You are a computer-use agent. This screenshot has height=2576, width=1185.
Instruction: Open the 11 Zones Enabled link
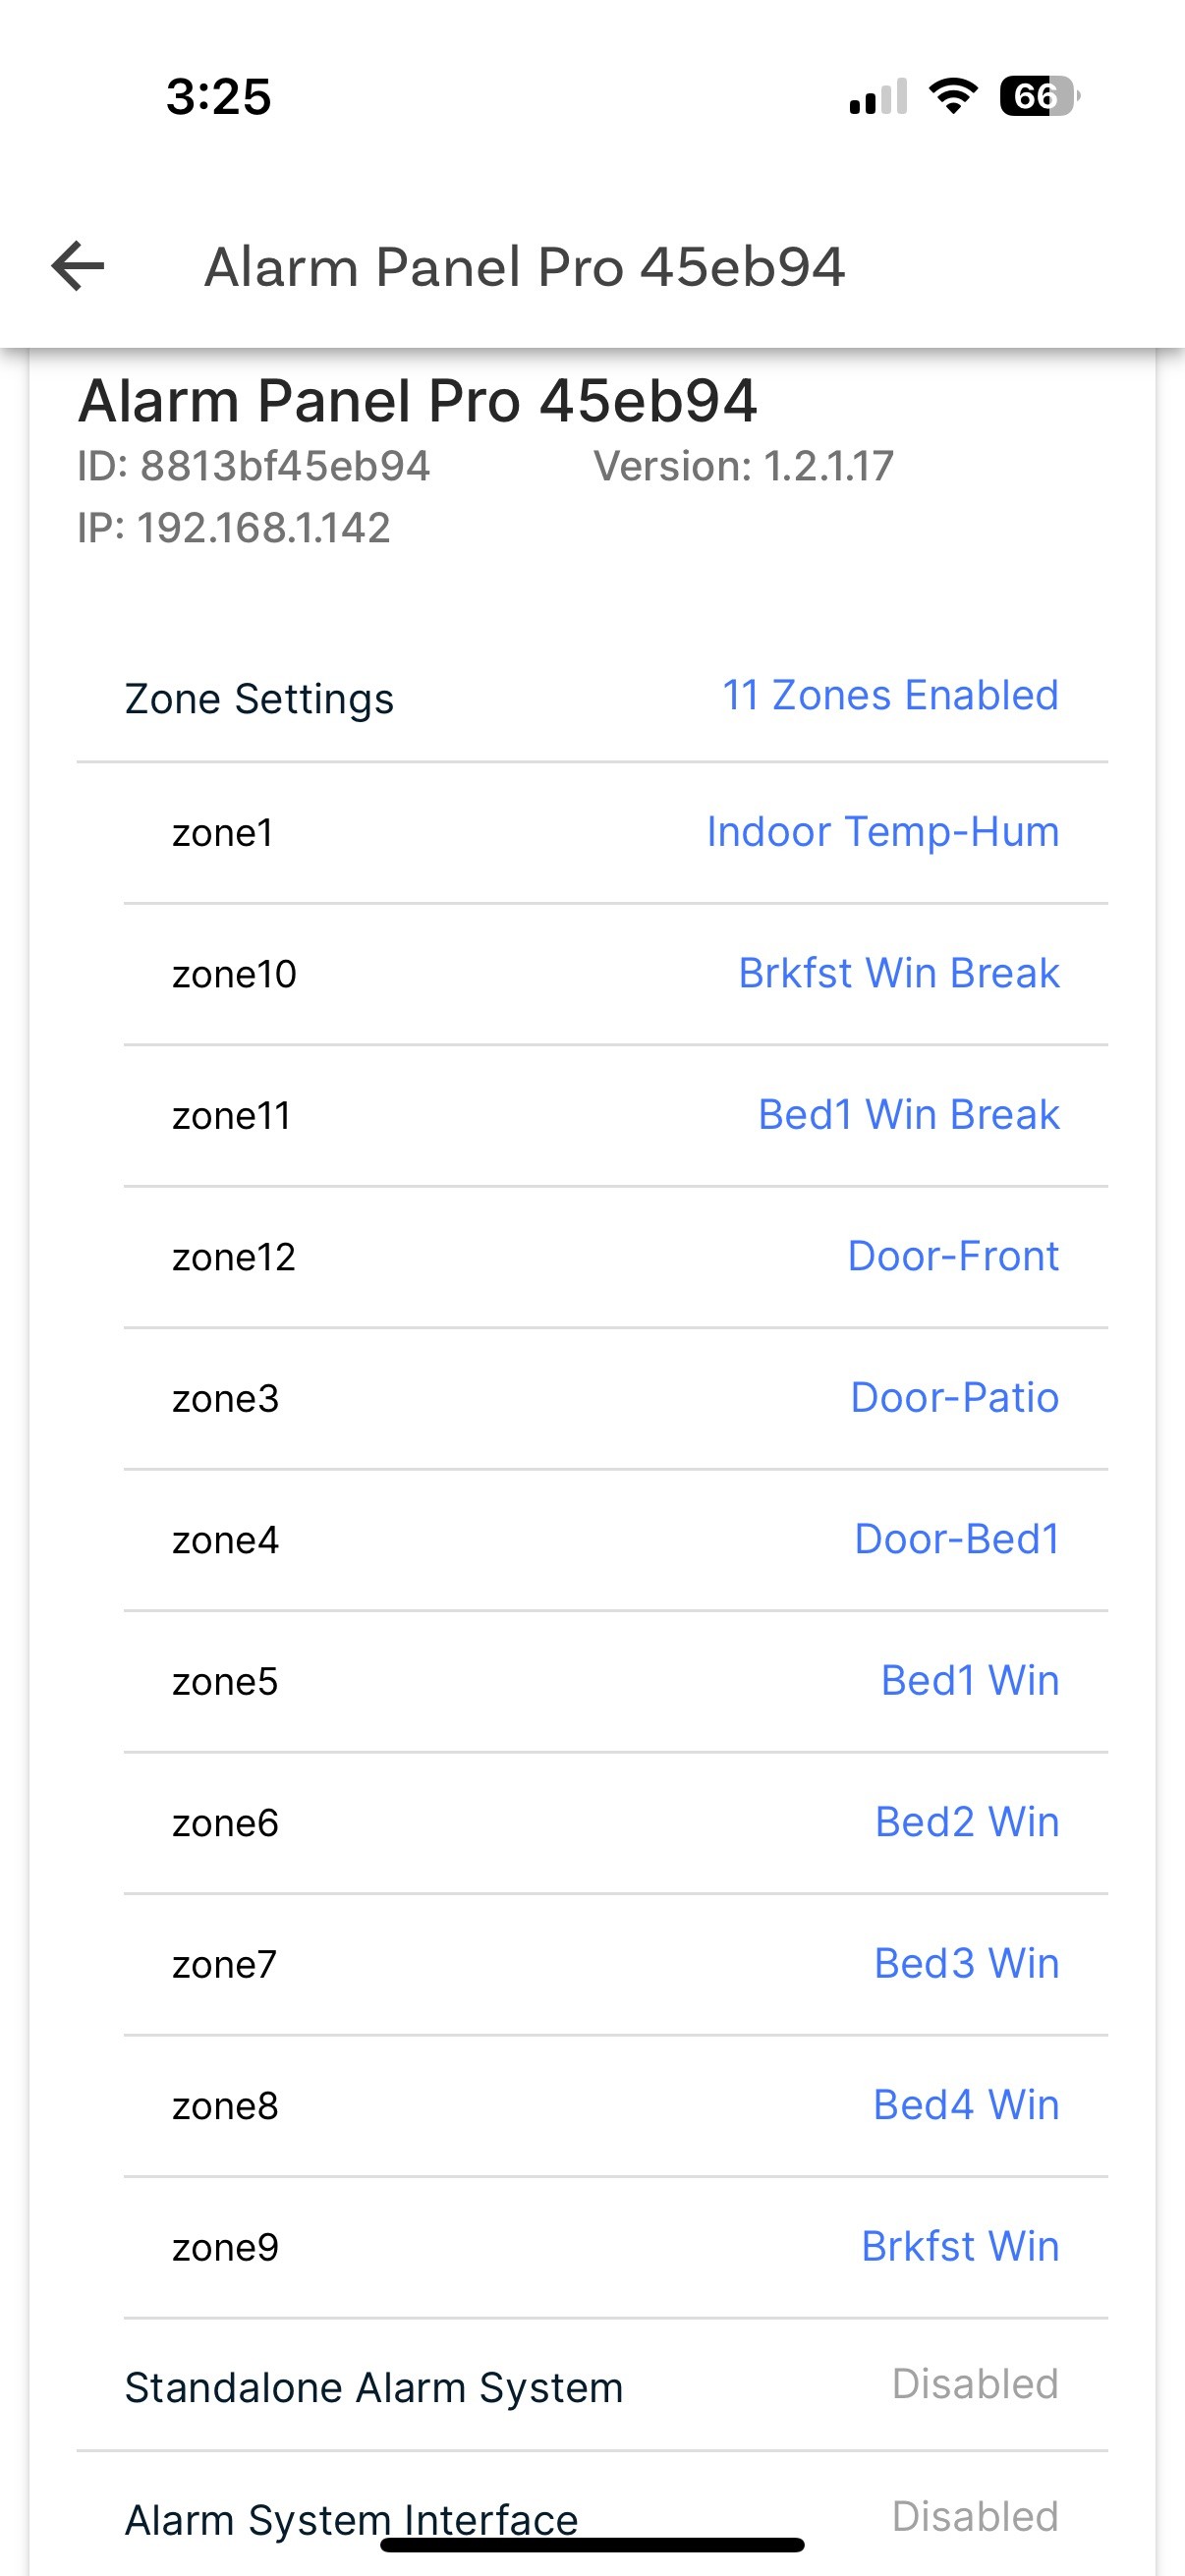tap(889, 695)
